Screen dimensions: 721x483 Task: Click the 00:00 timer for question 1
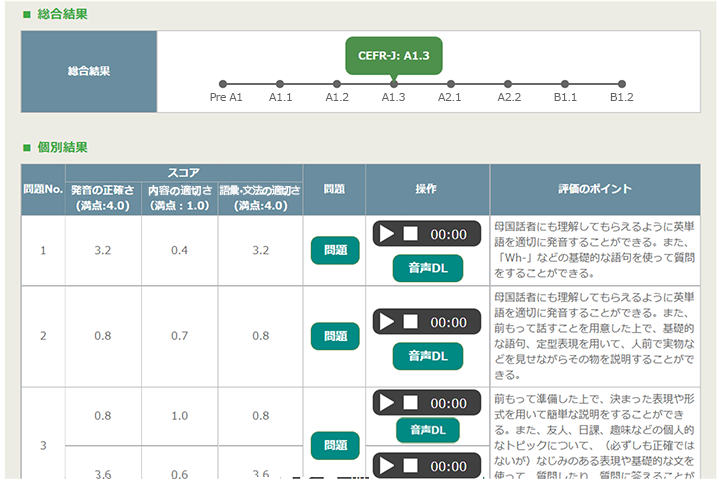[x=448, y=235]
